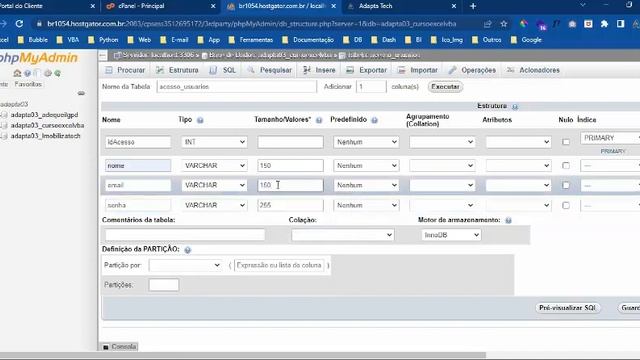Open Predefinido dropdown for email row
The width and height of the screenshot is (640, 360).
[x=366, y=185]
